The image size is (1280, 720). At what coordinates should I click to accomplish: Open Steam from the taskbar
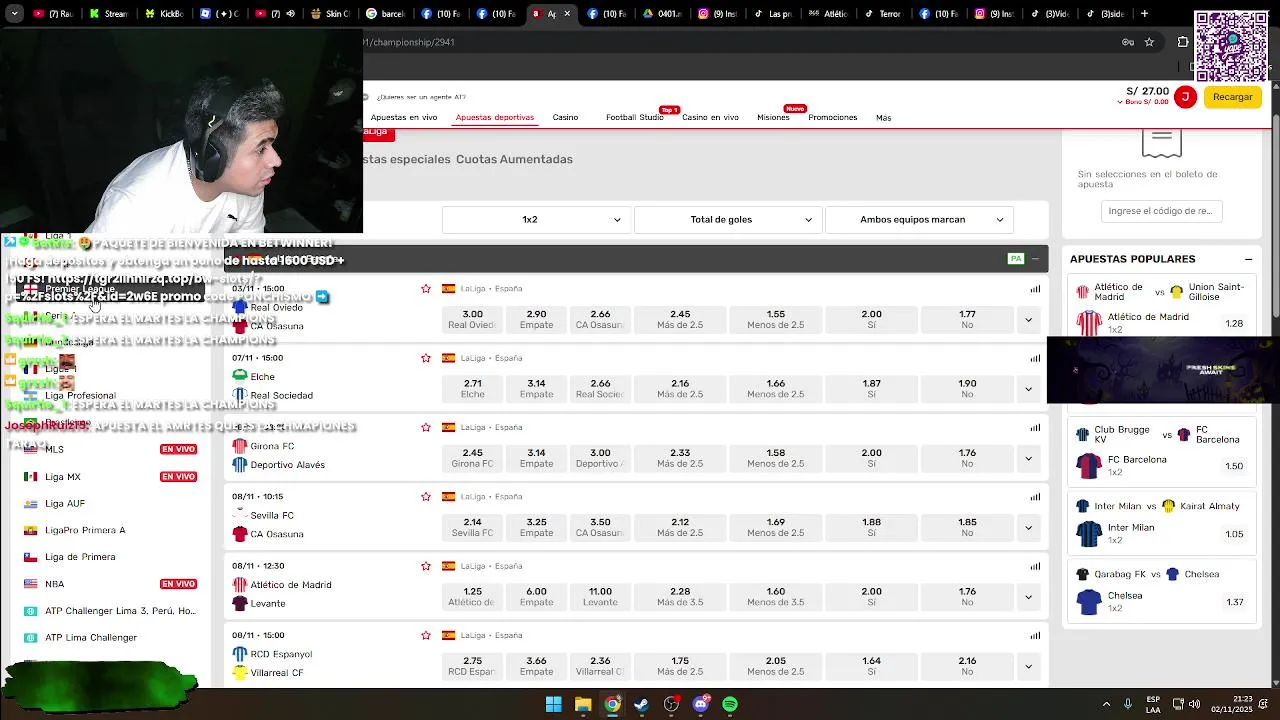click(x=641, y=704)
